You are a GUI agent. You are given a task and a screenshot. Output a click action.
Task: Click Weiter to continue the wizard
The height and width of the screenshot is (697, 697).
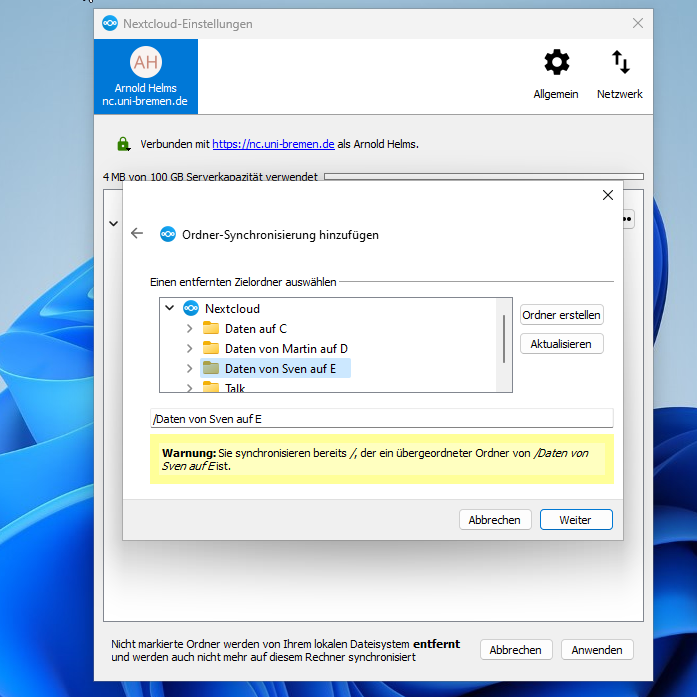(x=576, y=520)
